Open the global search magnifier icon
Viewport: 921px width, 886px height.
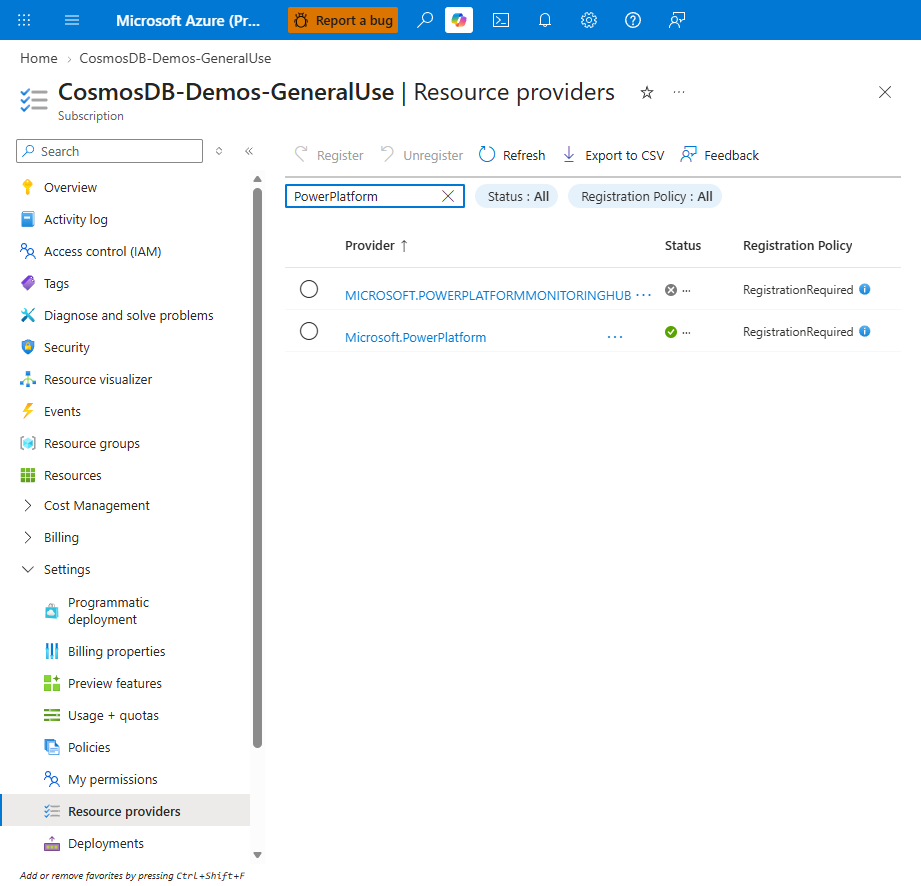425,21
